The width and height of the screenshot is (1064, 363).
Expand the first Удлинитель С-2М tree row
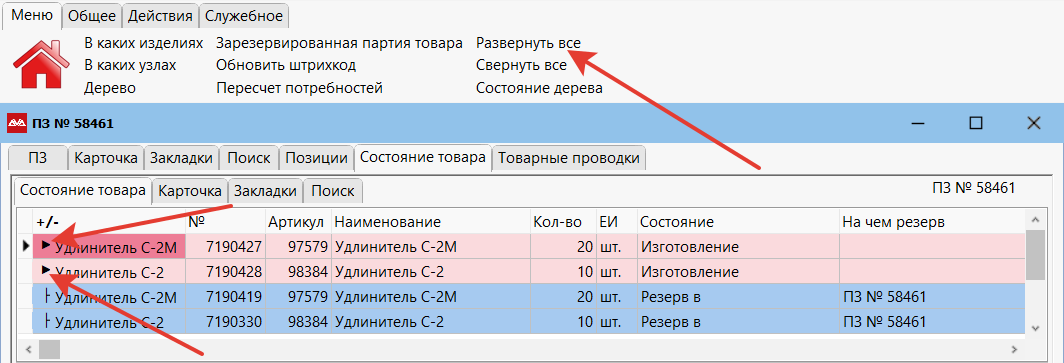click(46, 244)
